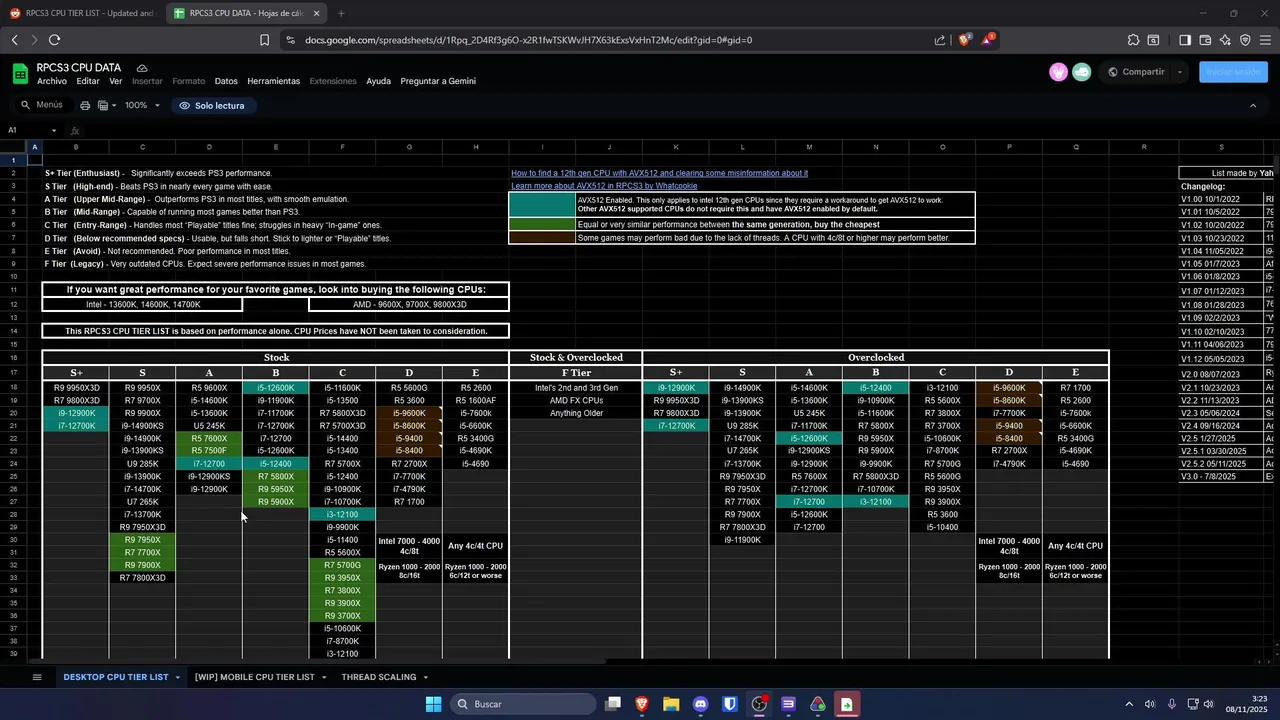Viewport: 1280px width, 720px height.
Task: Click the cloud document status icon
Action: [x=142, y=68]
